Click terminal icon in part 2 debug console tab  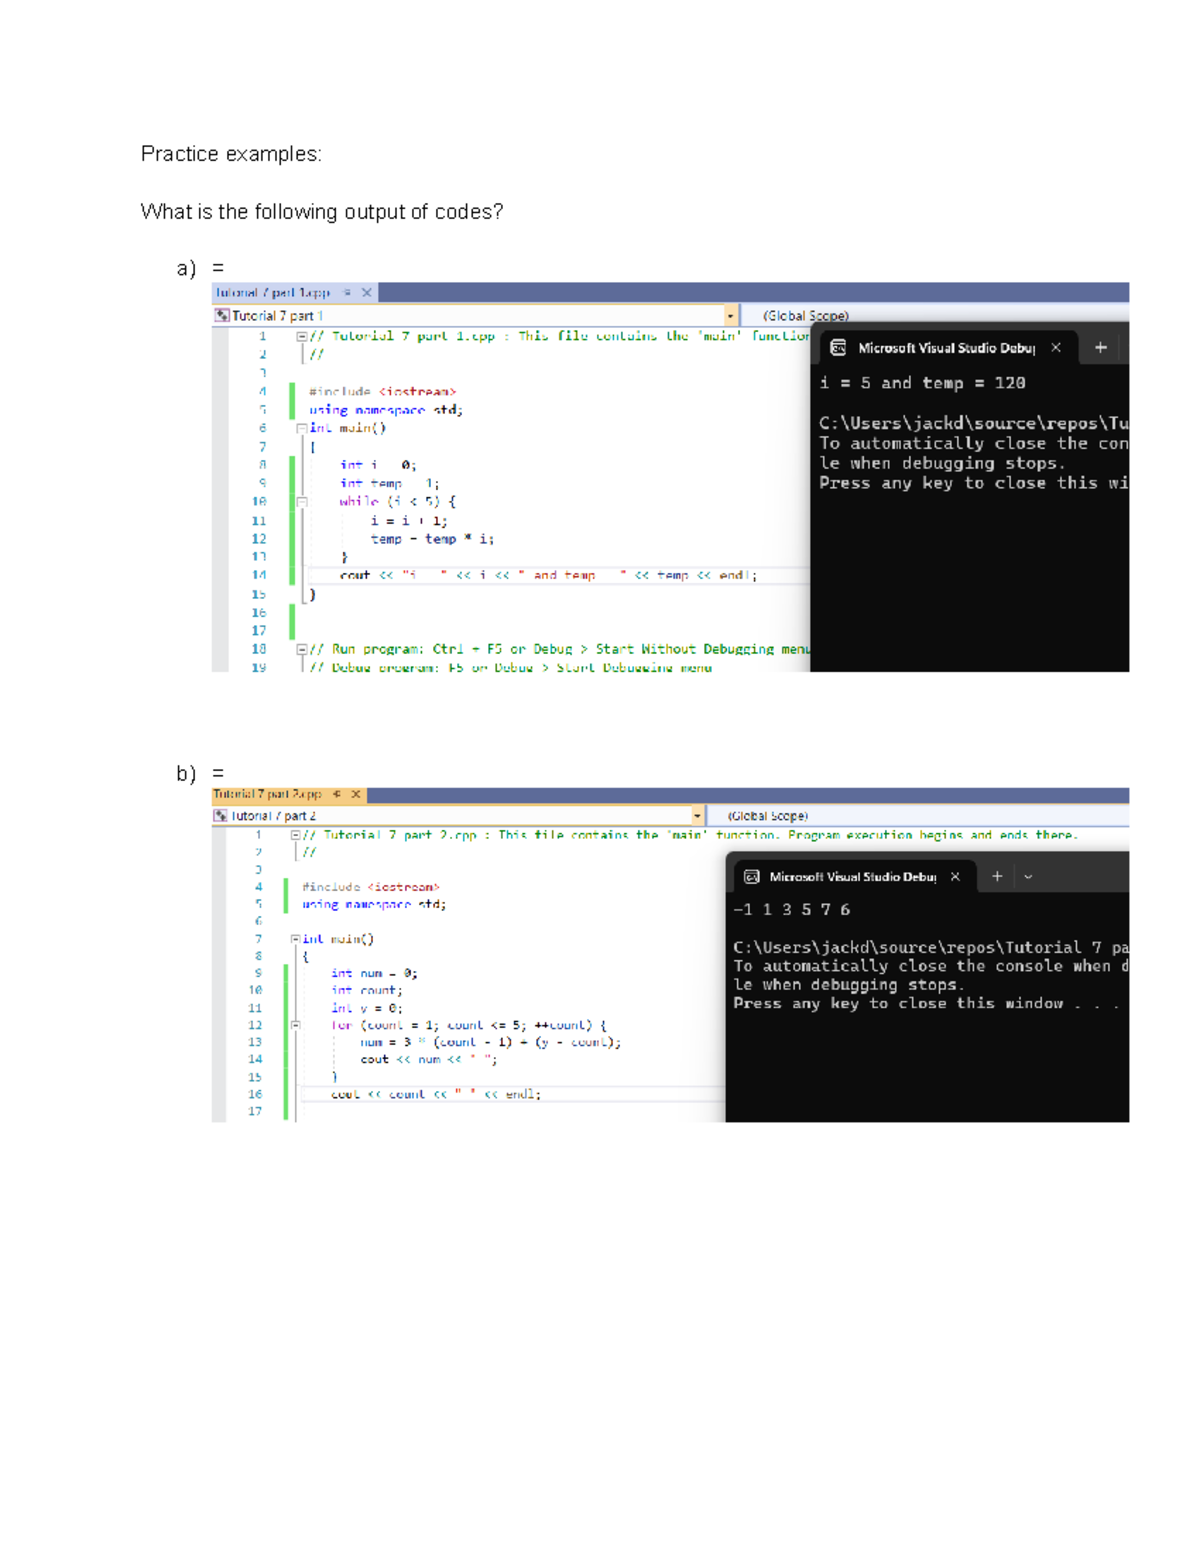coord(751,877)
